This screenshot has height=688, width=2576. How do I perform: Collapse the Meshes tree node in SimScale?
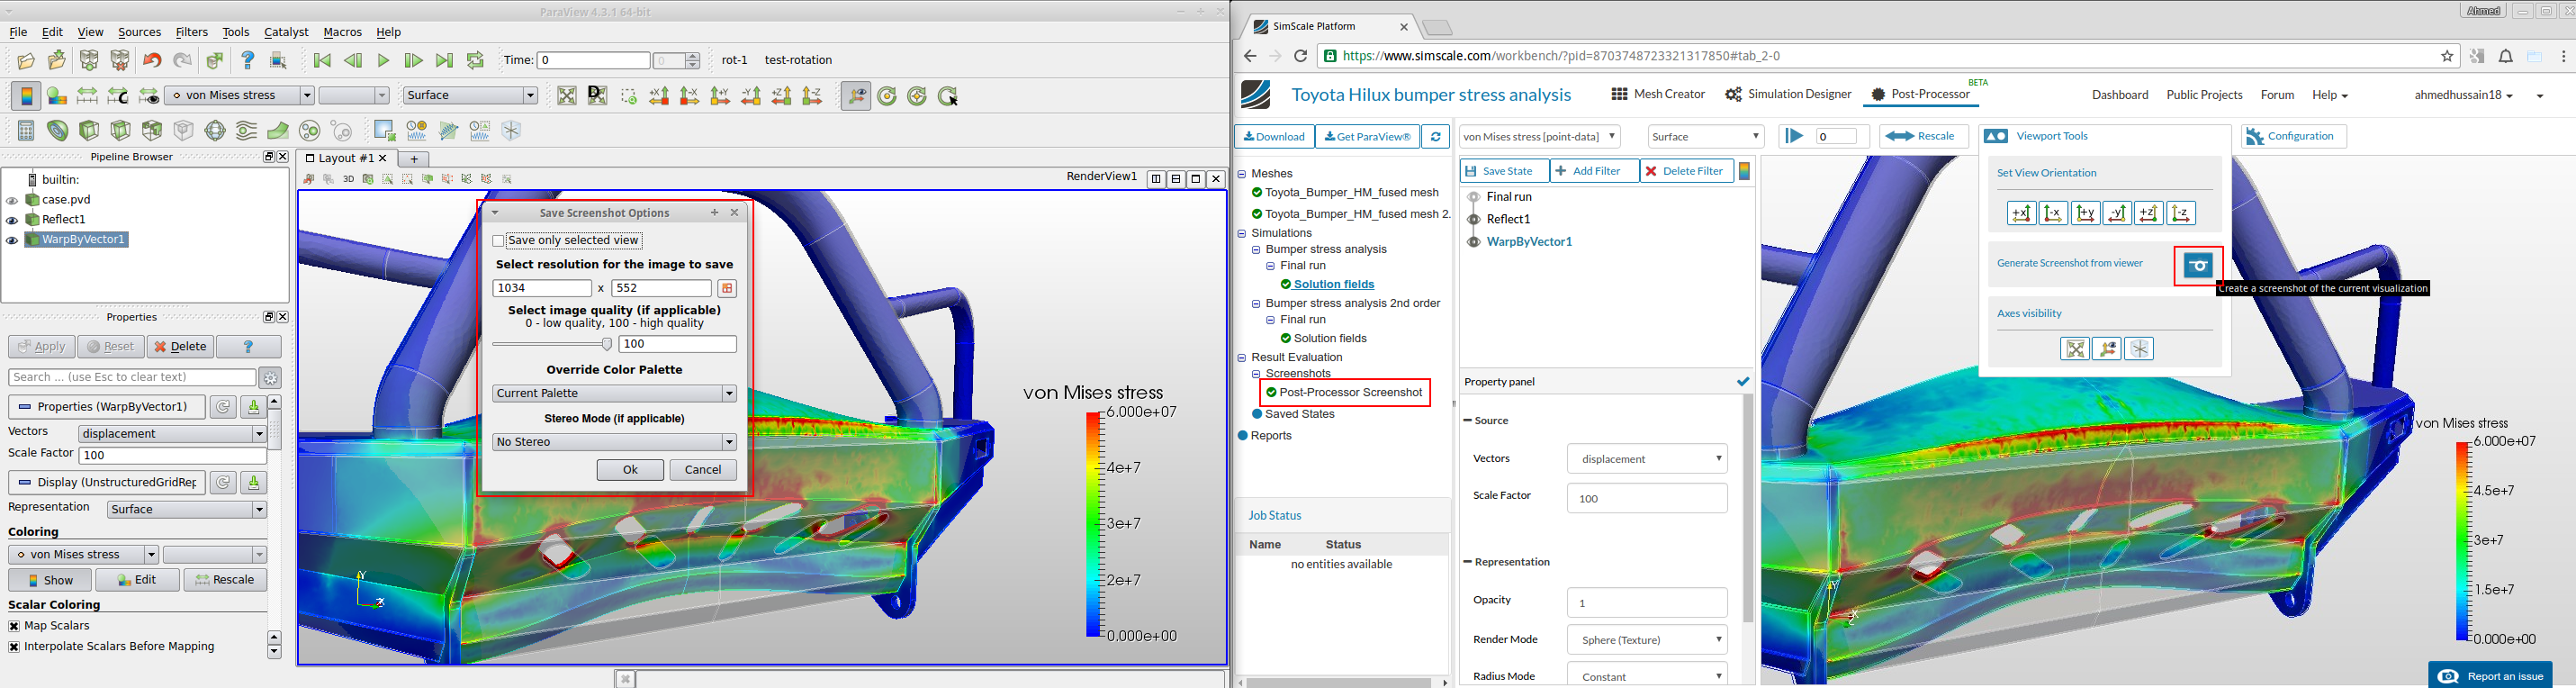pyautogui.click(x=1242, y=174)
